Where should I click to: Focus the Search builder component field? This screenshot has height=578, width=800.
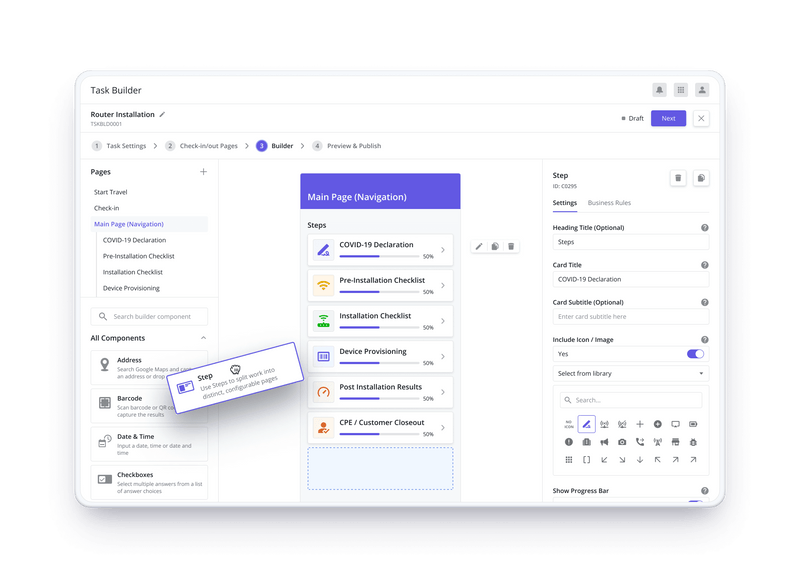pyautogui.click(x=149, y=316)
